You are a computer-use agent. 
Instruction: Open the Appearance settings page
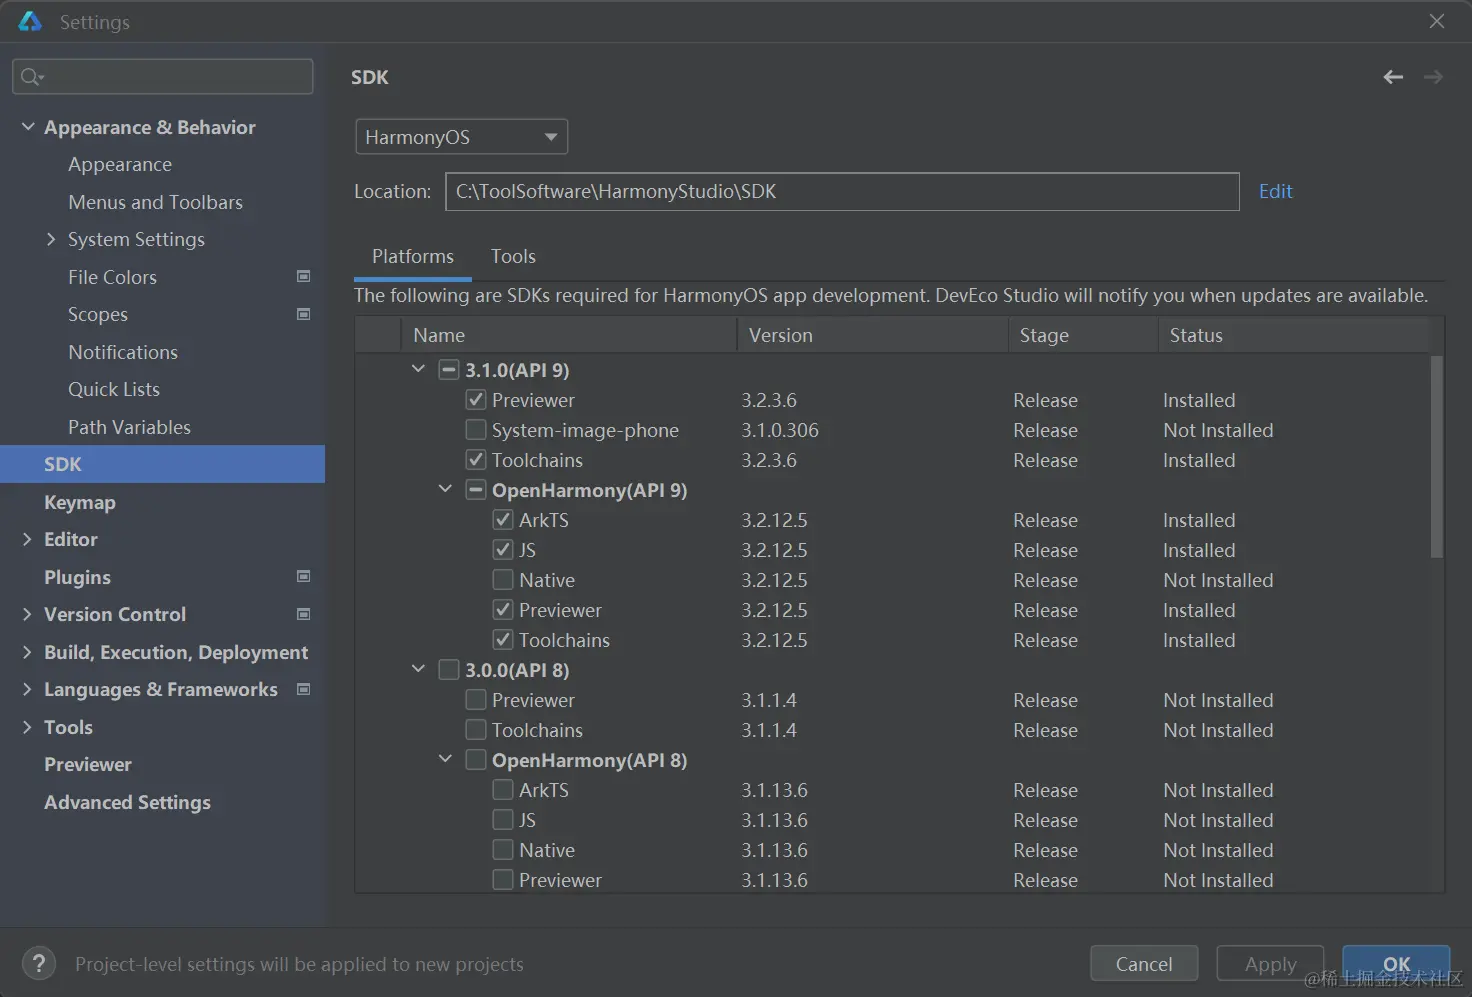pyautogui.click(x=120, y=164)
